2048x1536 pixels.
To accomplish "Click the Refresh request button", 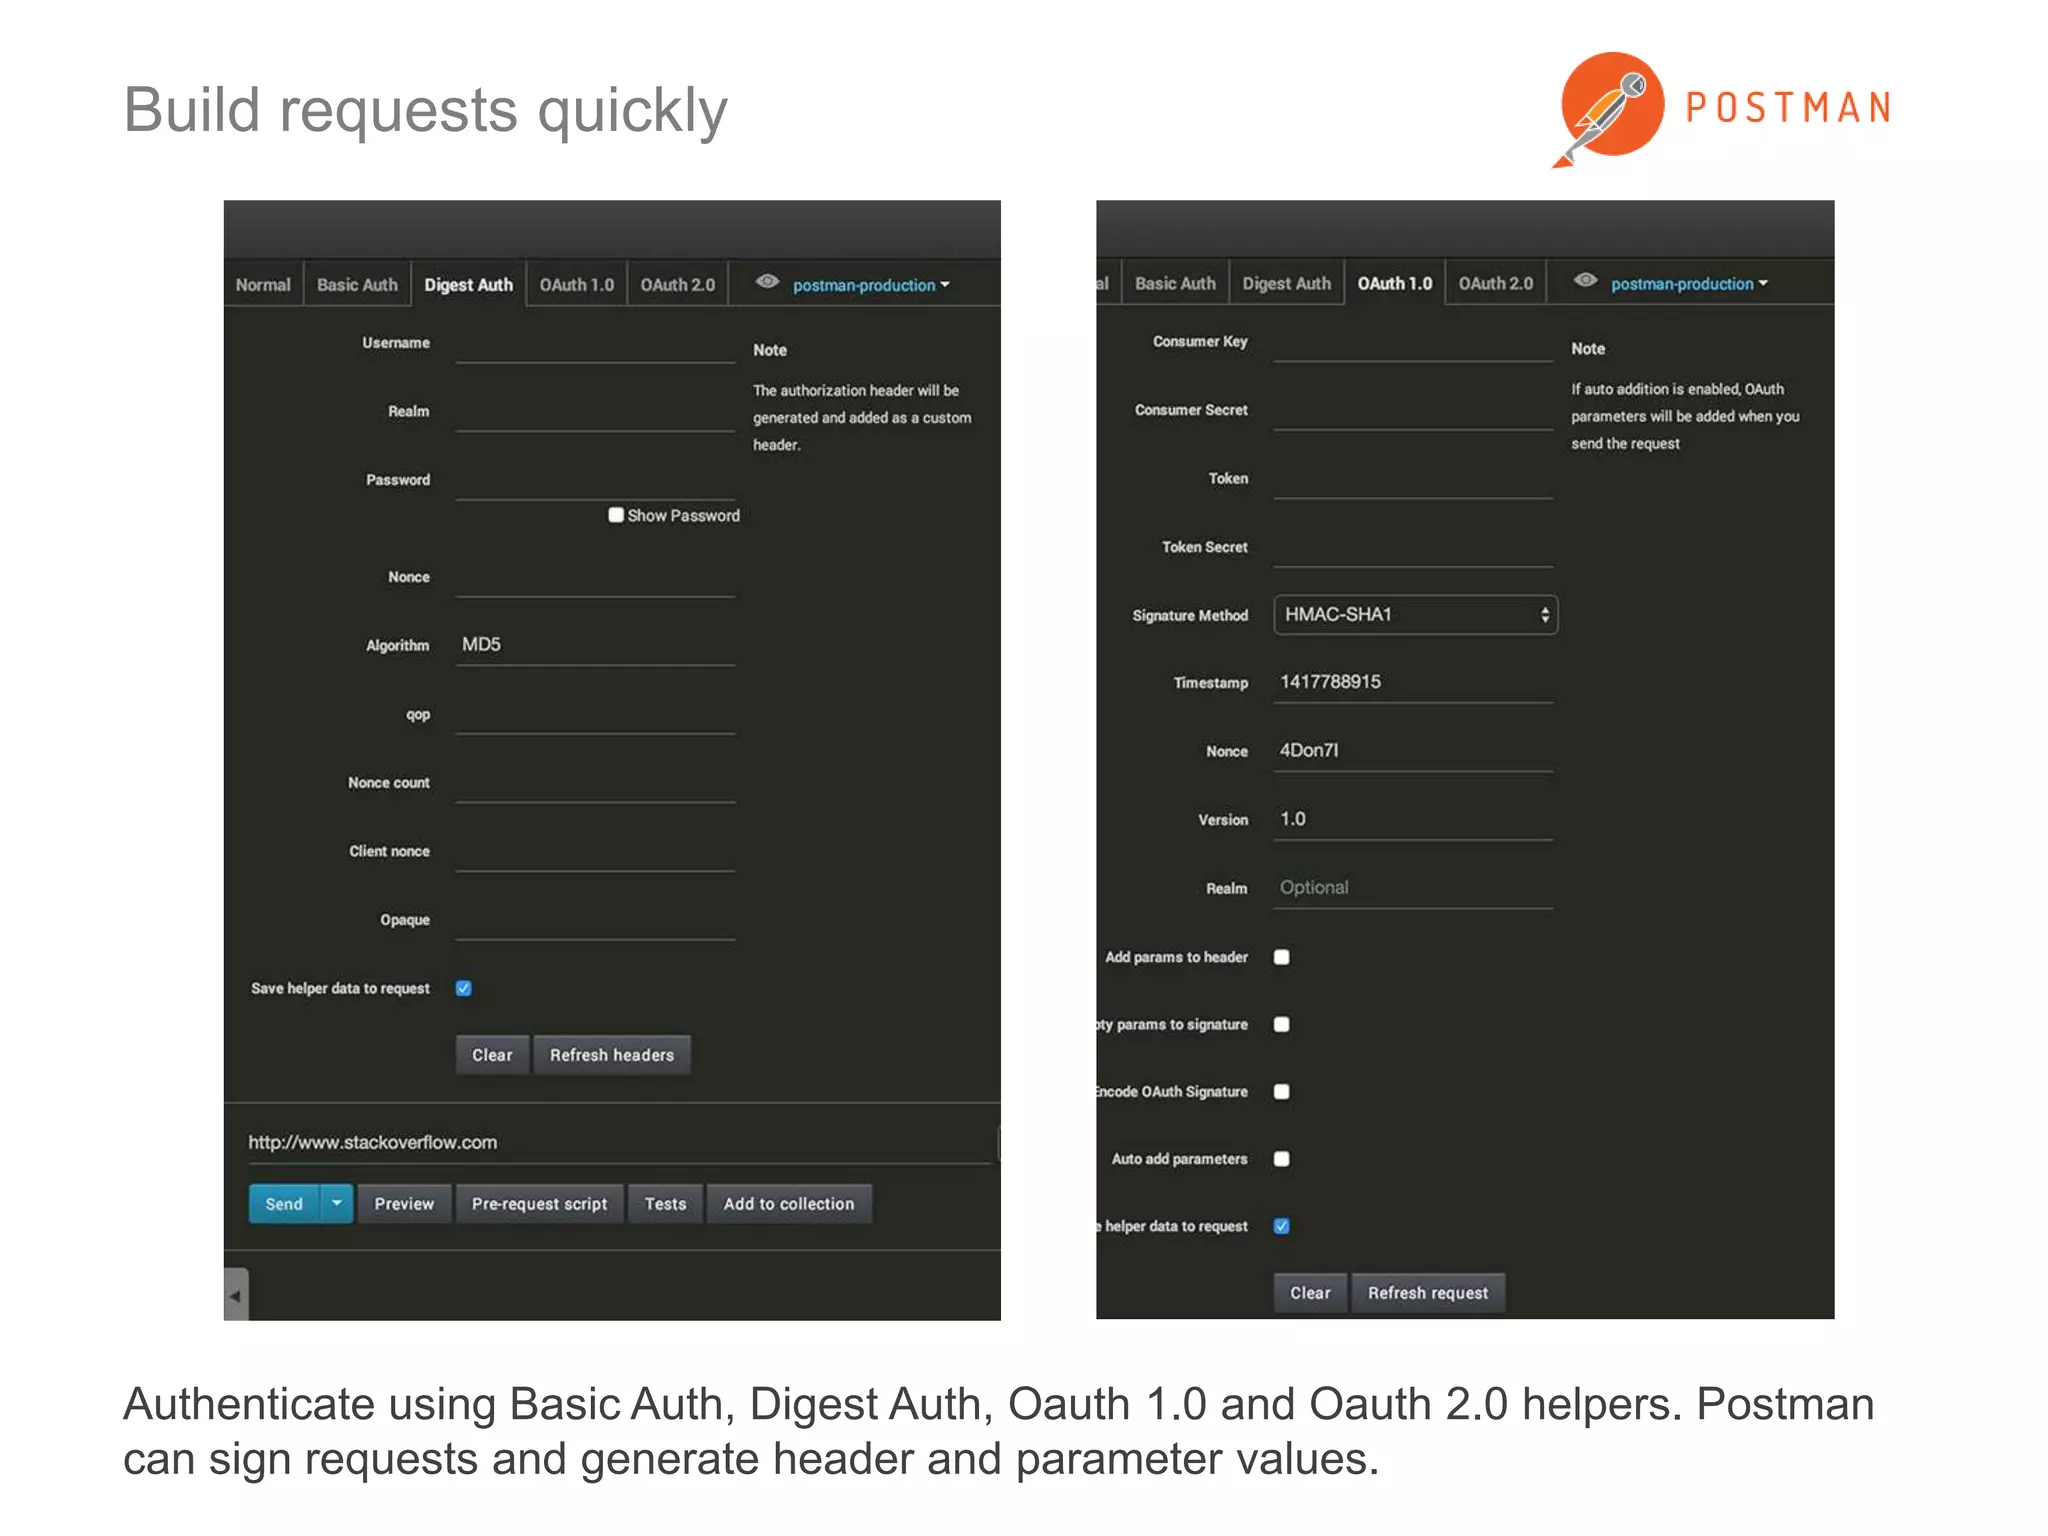I will [x=1428, y=1293].
